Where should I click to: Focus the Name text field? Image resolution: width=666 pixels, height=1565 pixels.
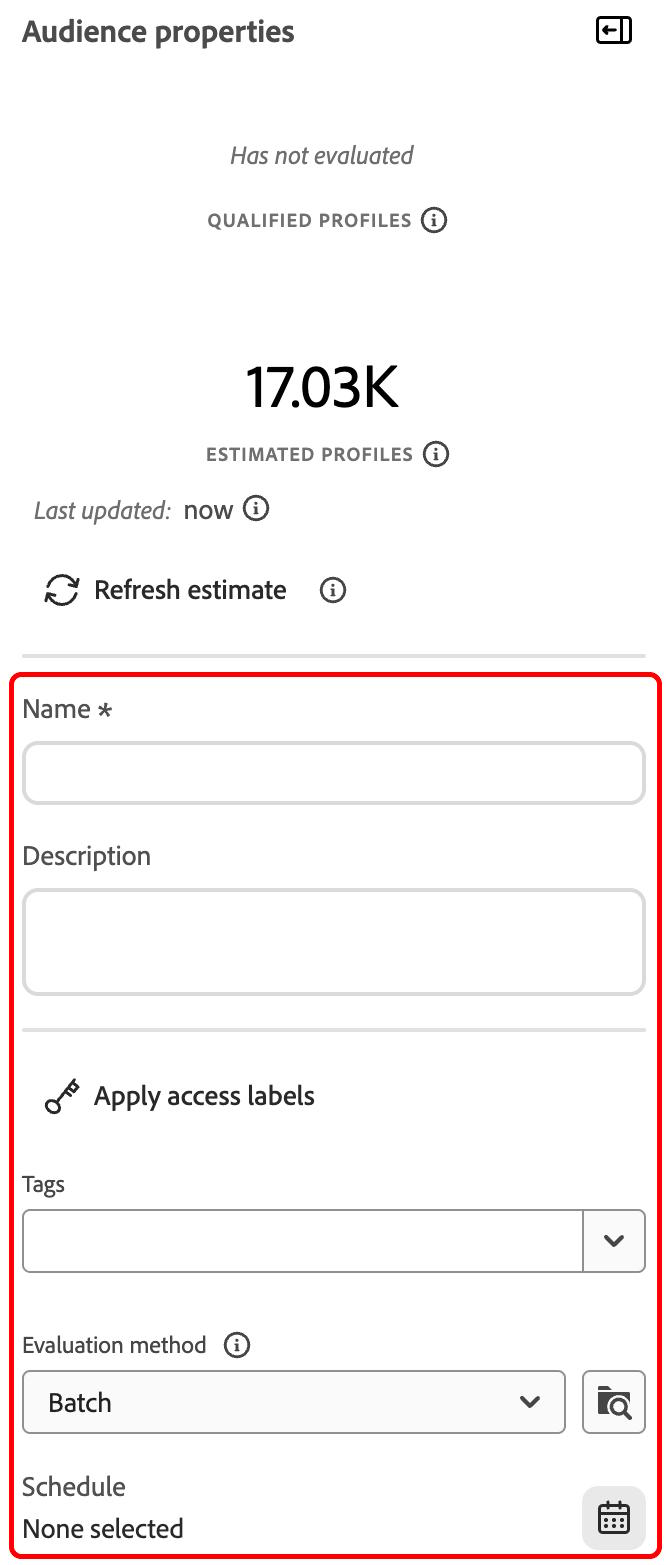coord(334,773)
